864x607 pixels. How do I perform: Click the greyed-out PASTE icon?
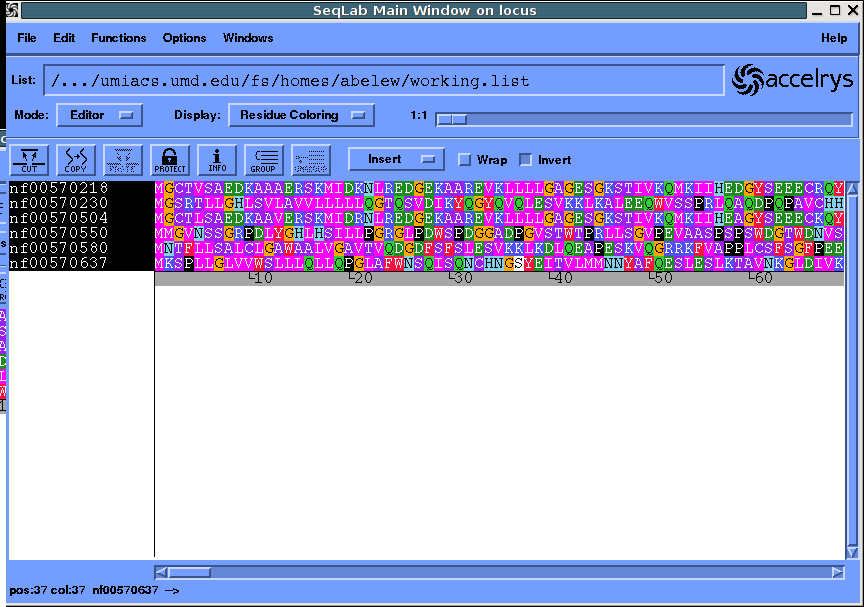123,160
